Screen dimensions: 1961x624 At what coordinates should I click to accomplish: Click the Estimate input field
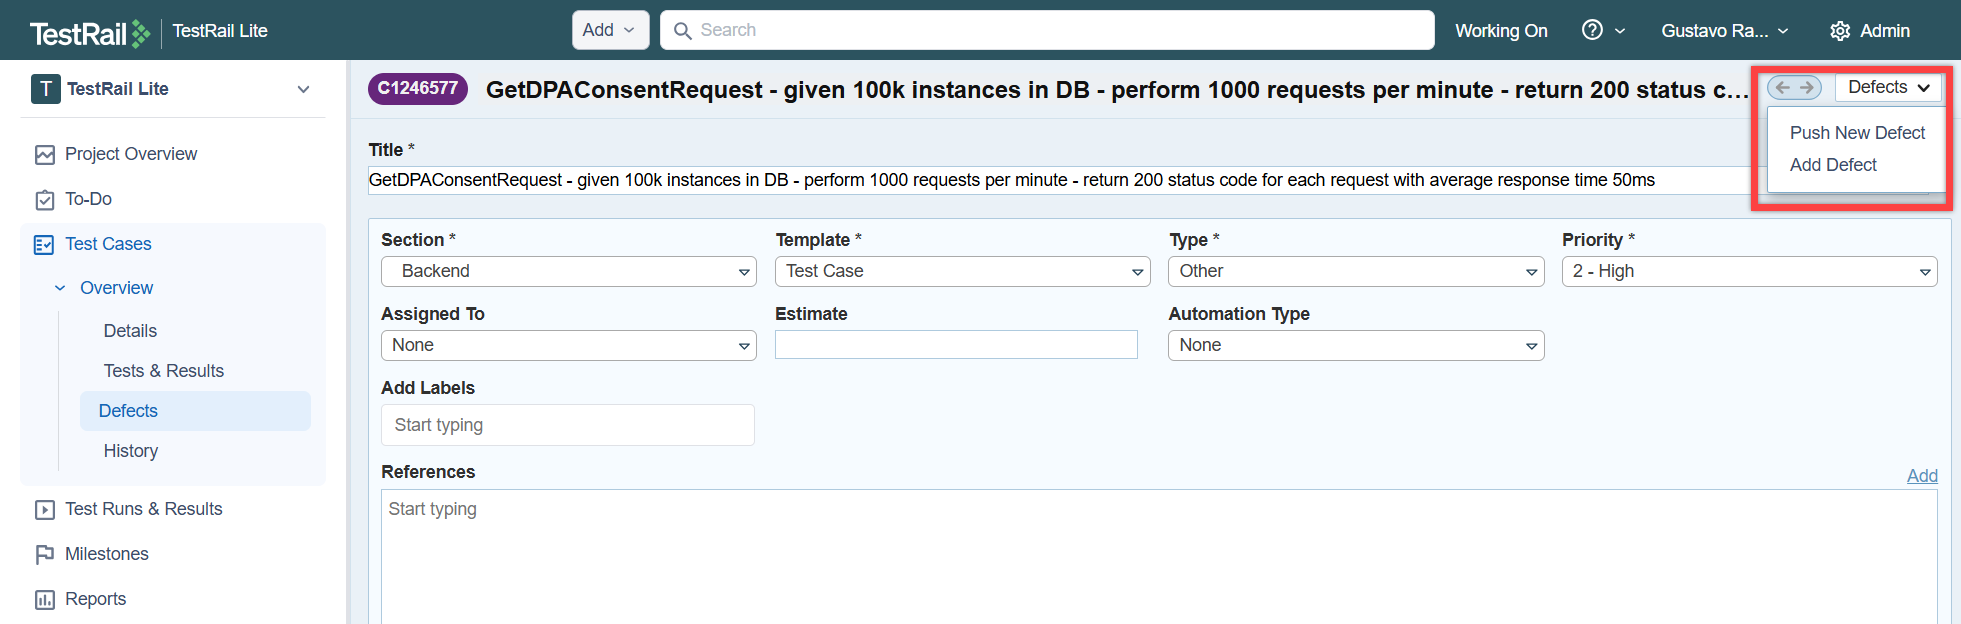[955, 345]
